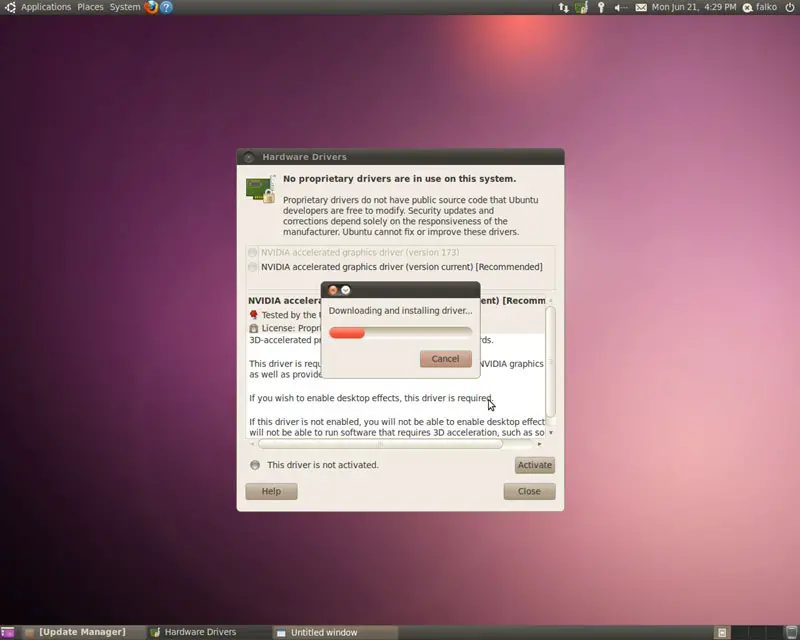Image resolution: width=800 pixels, height=640 pixels.
Task: Click the 'If you wish to enable desktop effects' line
Action: 371,398
